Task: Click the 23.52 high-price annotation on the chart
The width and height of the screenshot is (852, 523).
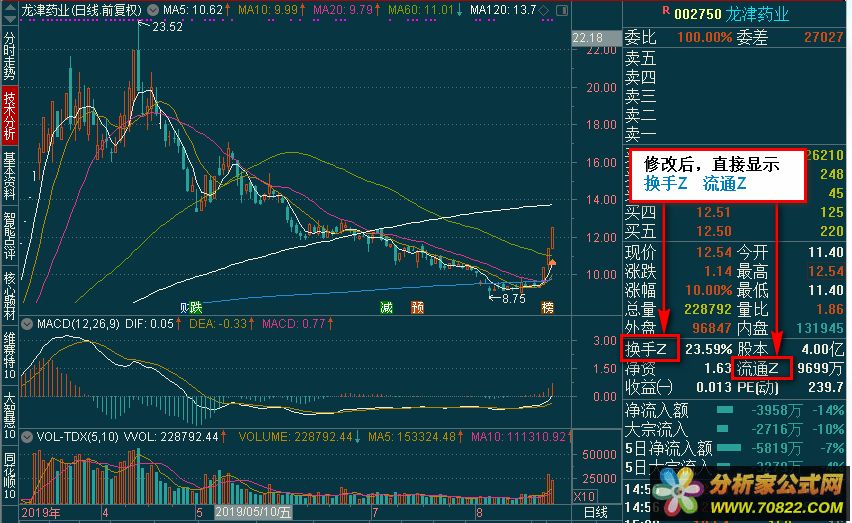Action: [x=167, y=27]
